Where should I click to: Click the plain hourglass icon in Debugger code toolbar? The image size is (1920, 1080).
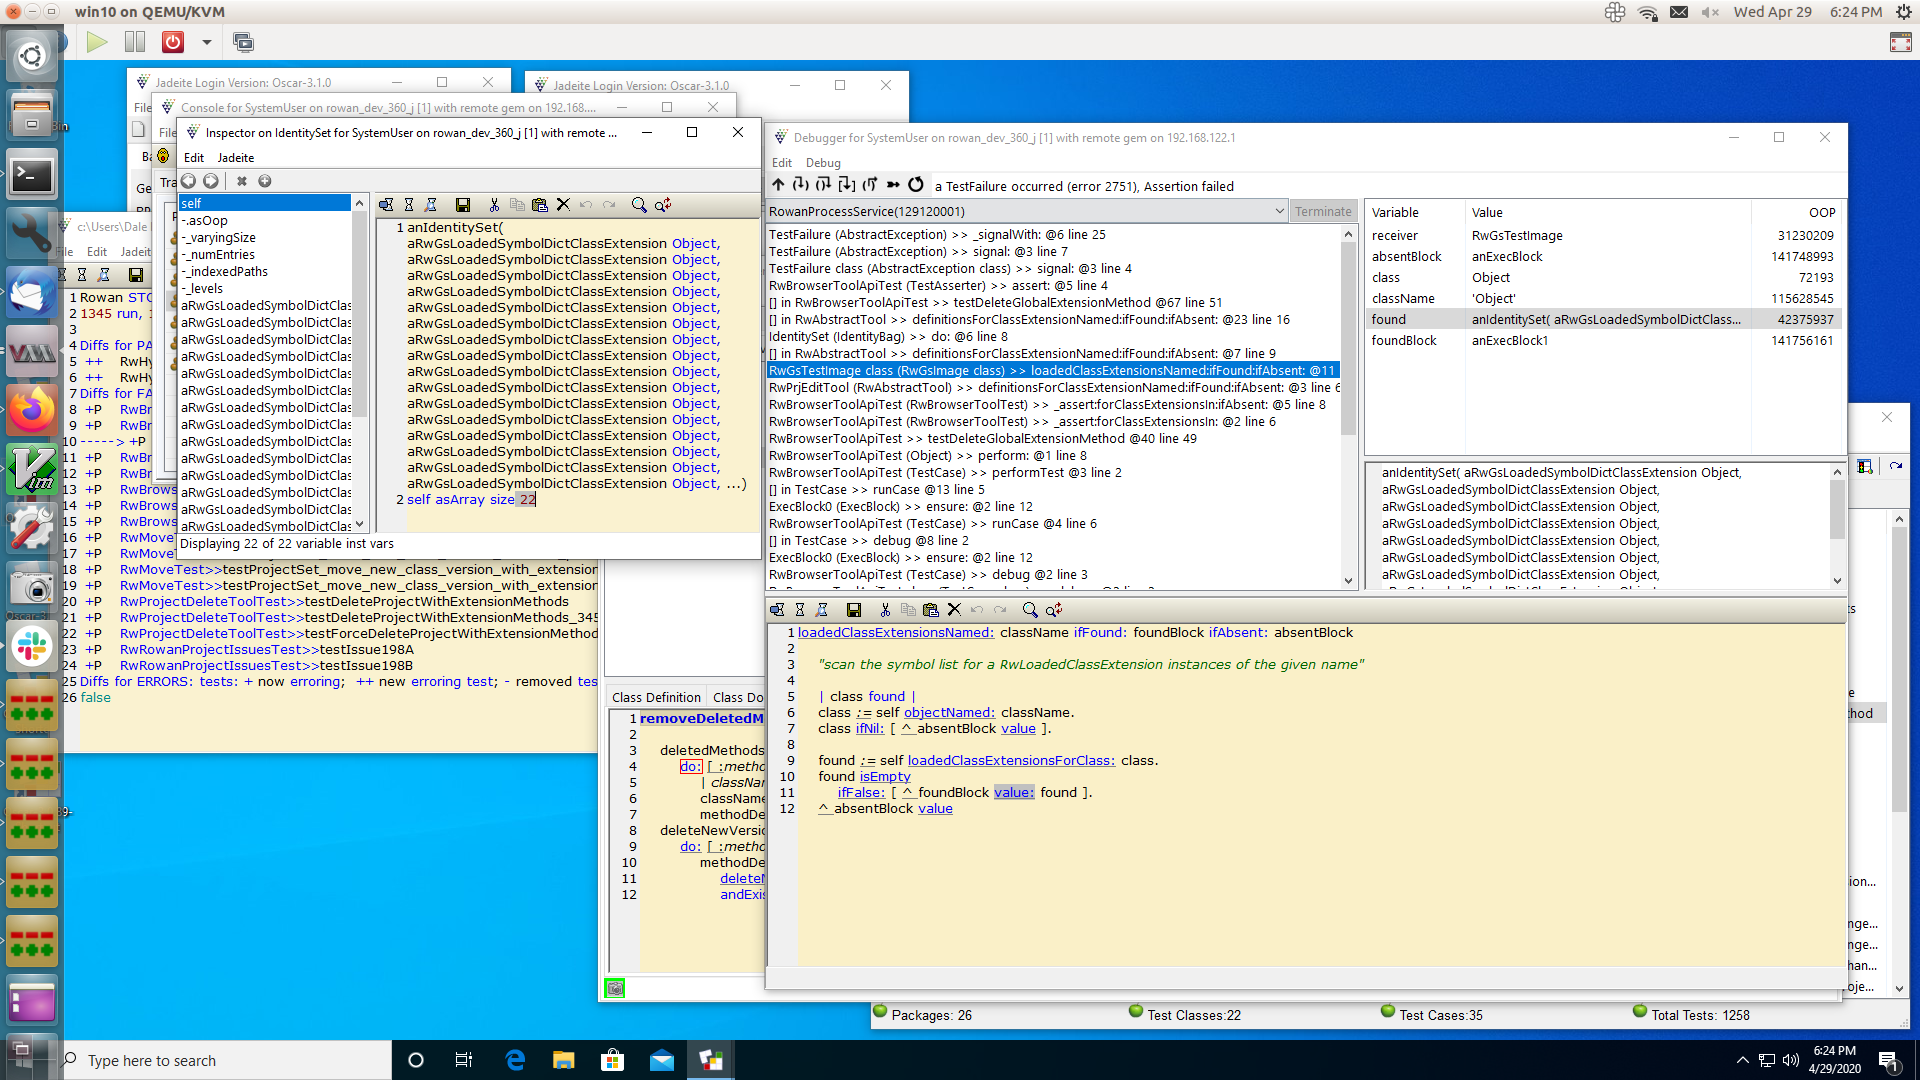[x=800, y=610]
